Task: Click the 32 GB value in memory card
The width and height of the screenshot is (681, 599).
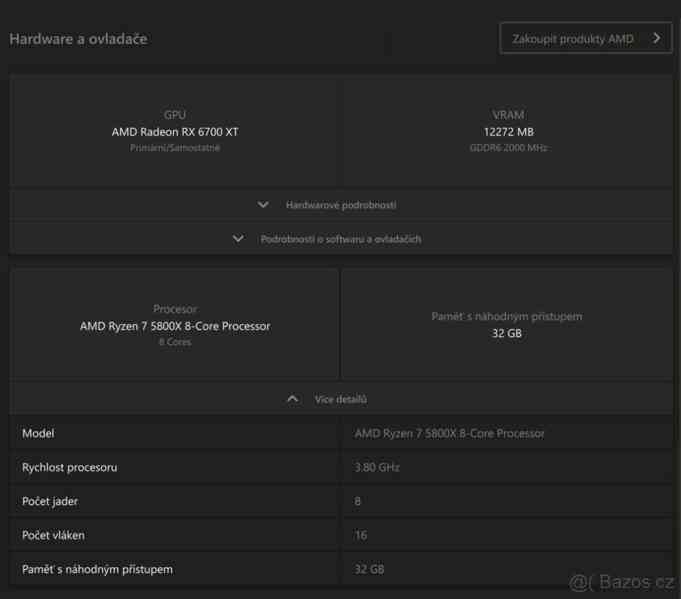Action: coord(507,333)
